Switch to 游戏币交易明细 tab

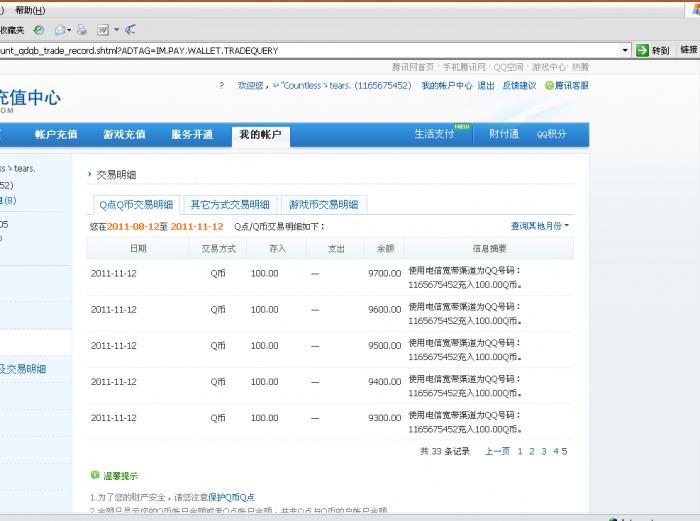(324, 205)
